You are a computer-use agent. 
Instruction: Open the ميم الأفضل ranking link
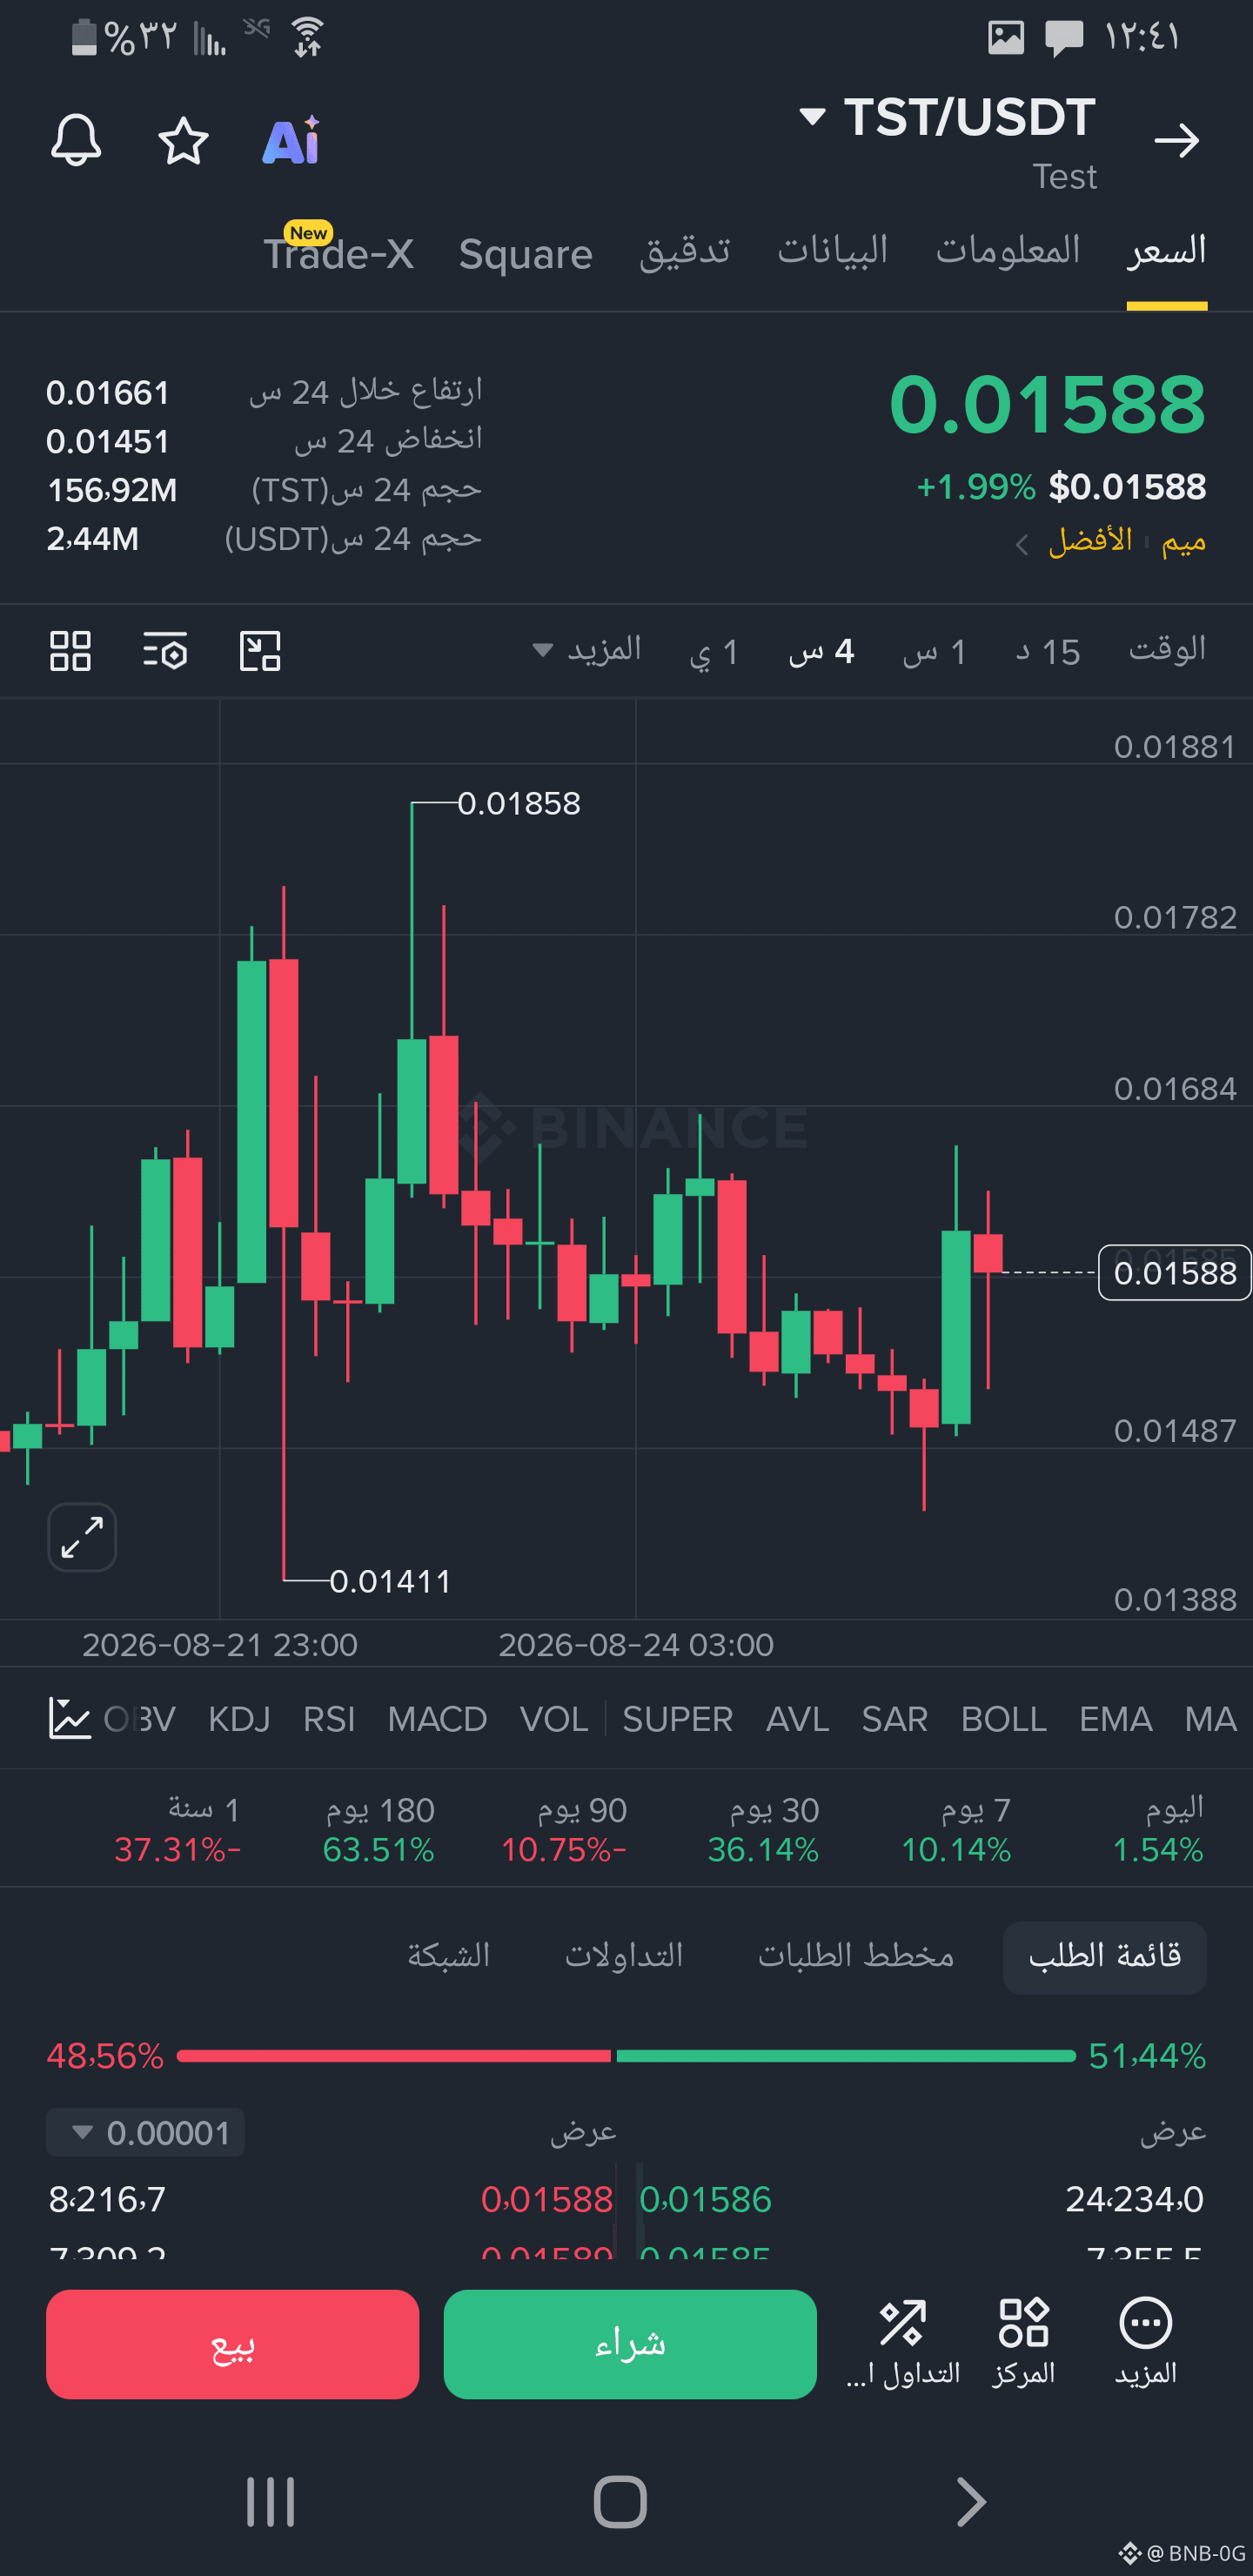pyautogui.click(x=1111, y=542)
